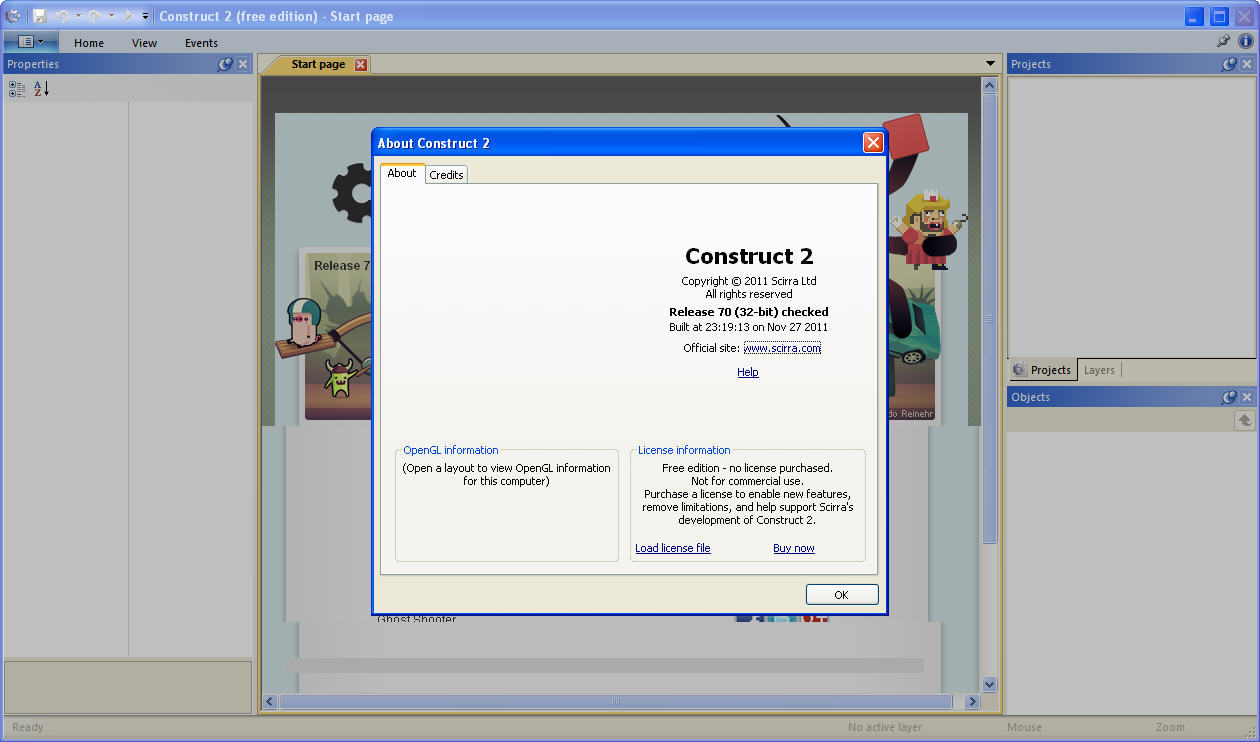Screen dimensions: 1260x742
Task: Open the Redo history dropdown arrow
Action: click(x=110, y=16)
